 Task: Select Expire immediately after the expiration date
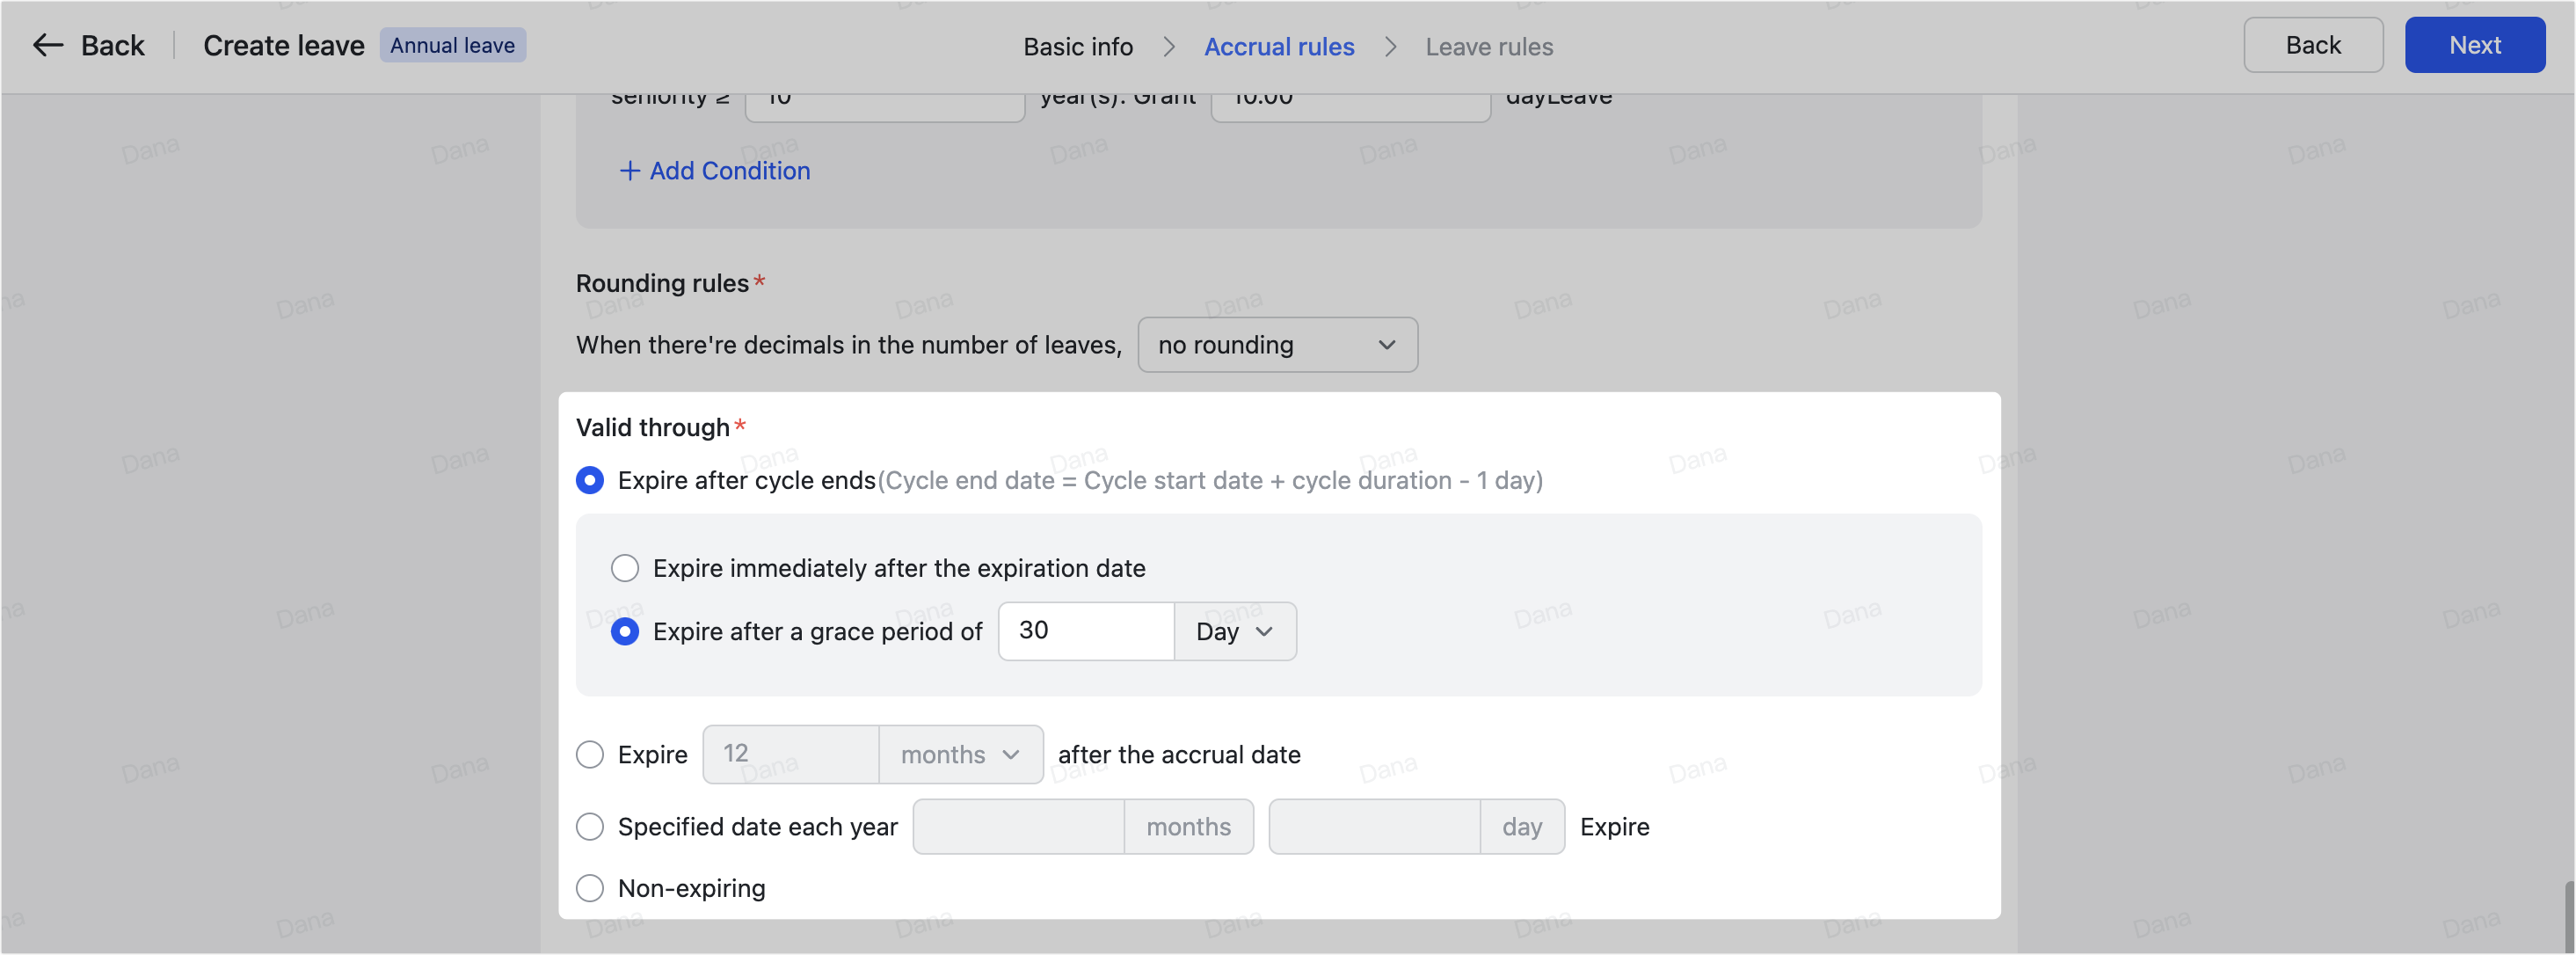pyautogui.click(x=624, y=567)
